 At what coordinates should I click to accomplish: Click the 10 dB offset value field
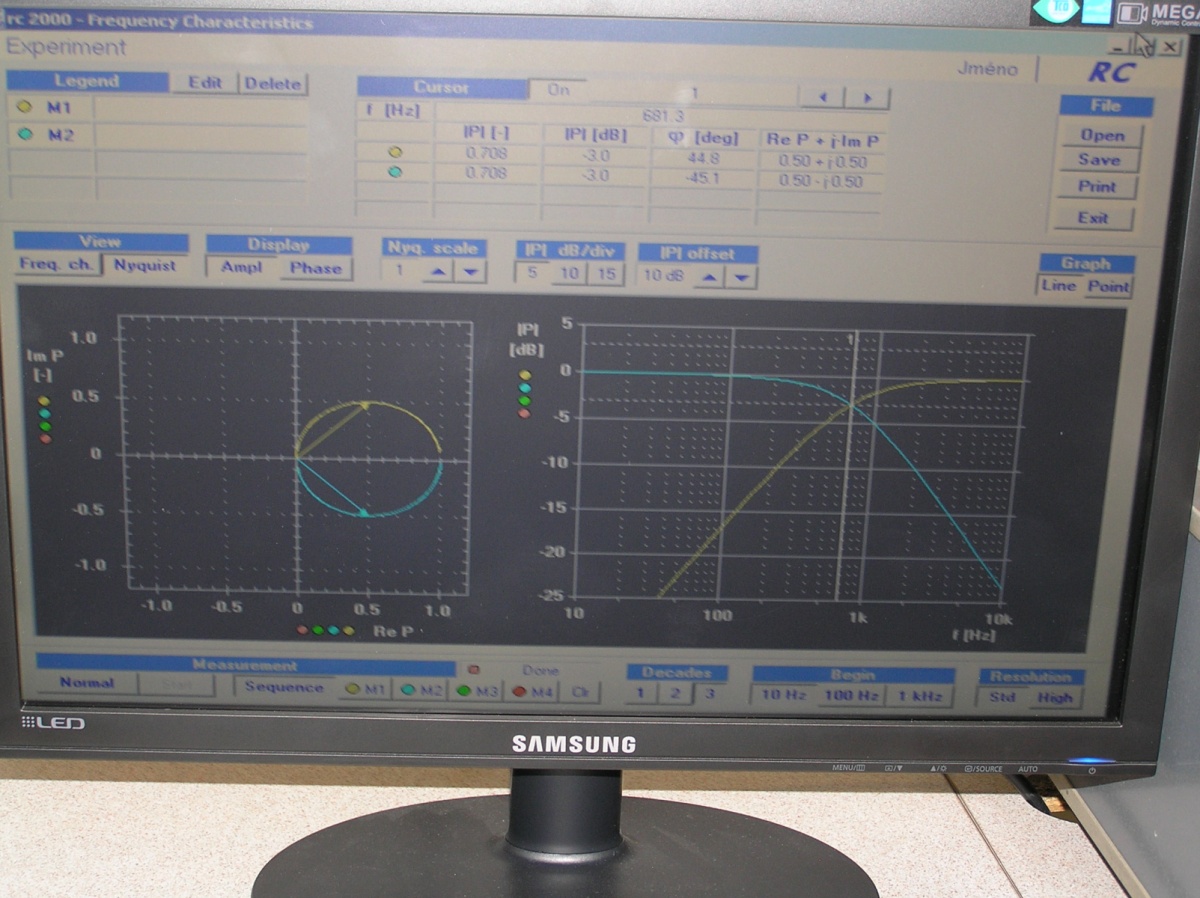(x=664, y=275)
